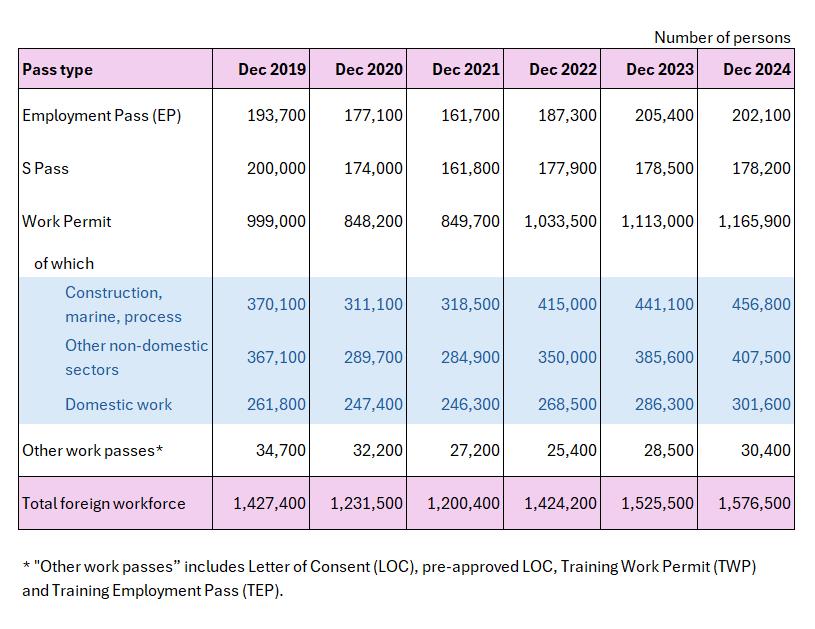The width and height of the screenshot is (815, 629).
Task: Click the Pass type column header
Action: 57,69
